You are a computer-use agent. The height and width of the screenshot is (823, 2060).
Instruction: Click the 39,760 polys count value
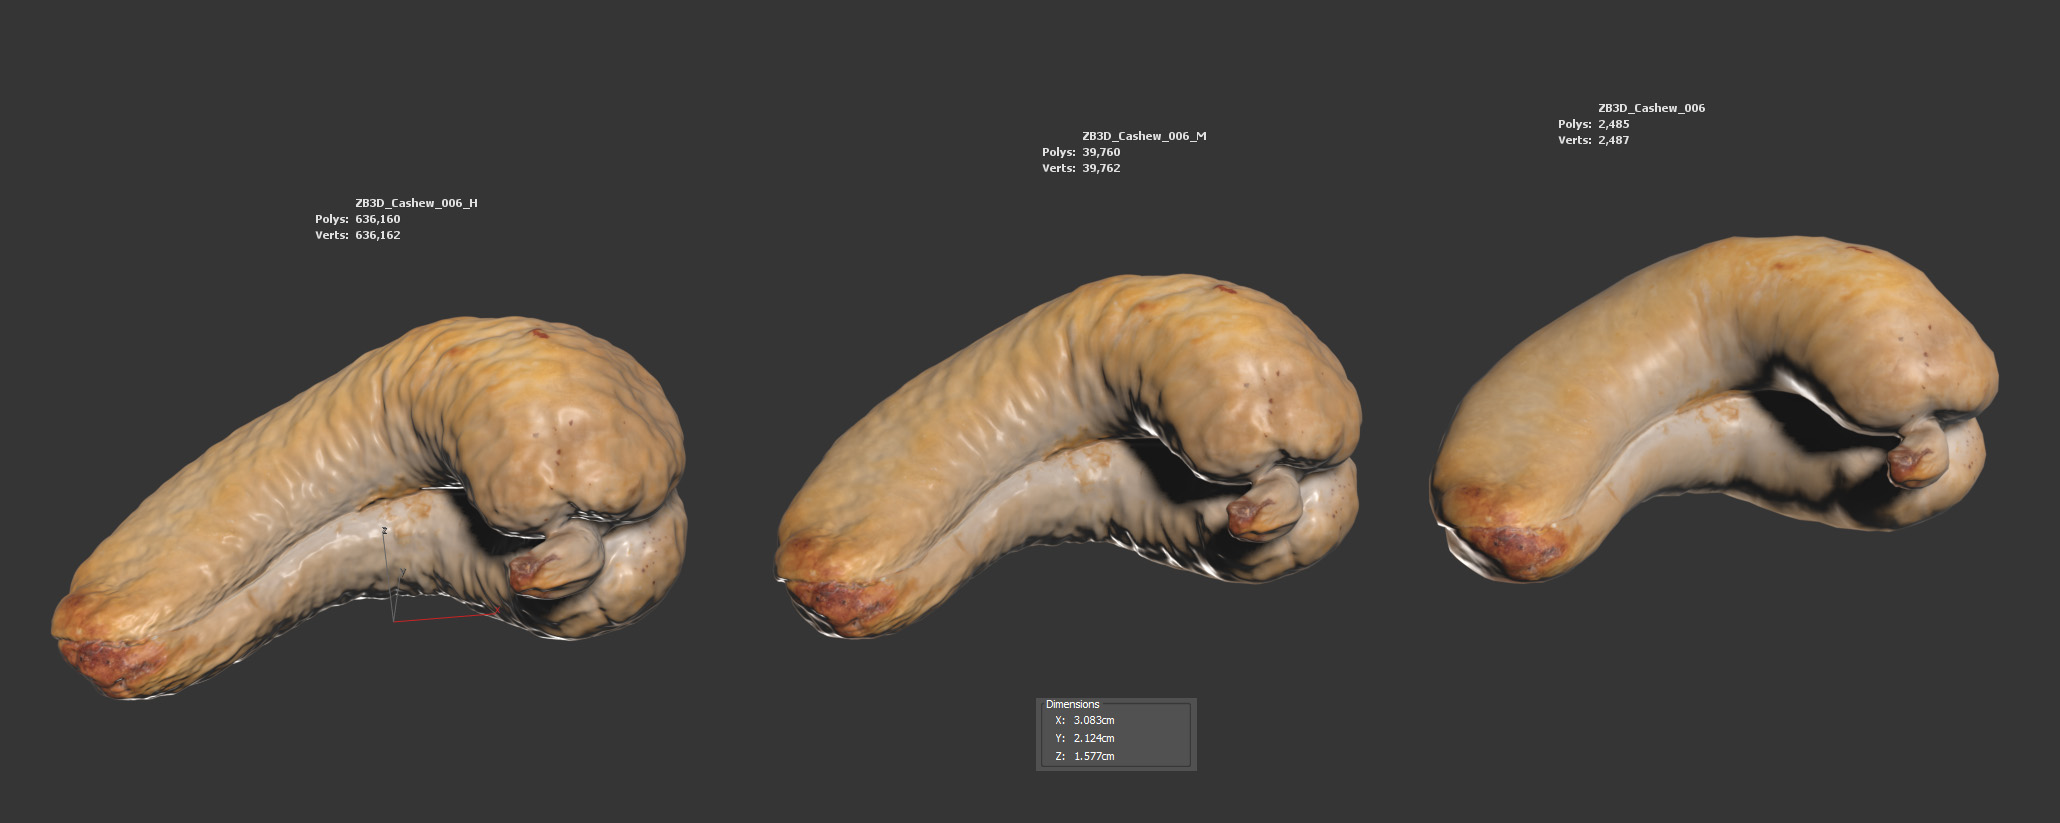pyautogui.click(x=1101, y=152)
